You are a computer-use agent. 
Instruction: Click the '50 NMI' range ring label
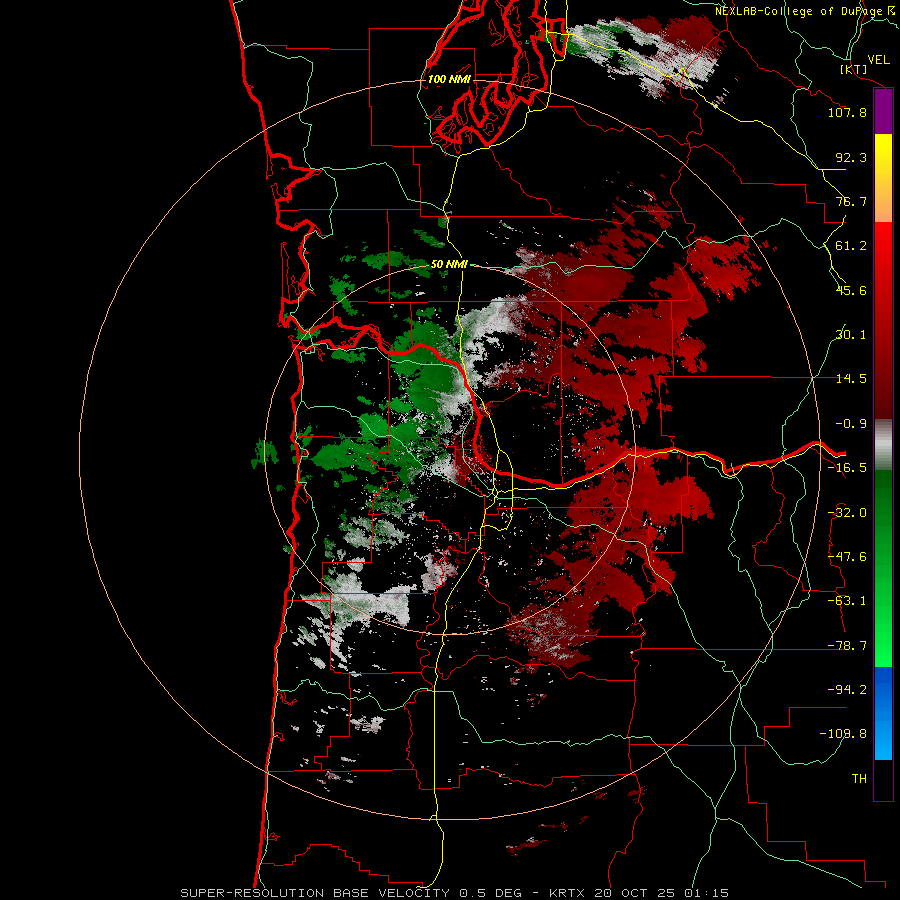coord(449,264)
